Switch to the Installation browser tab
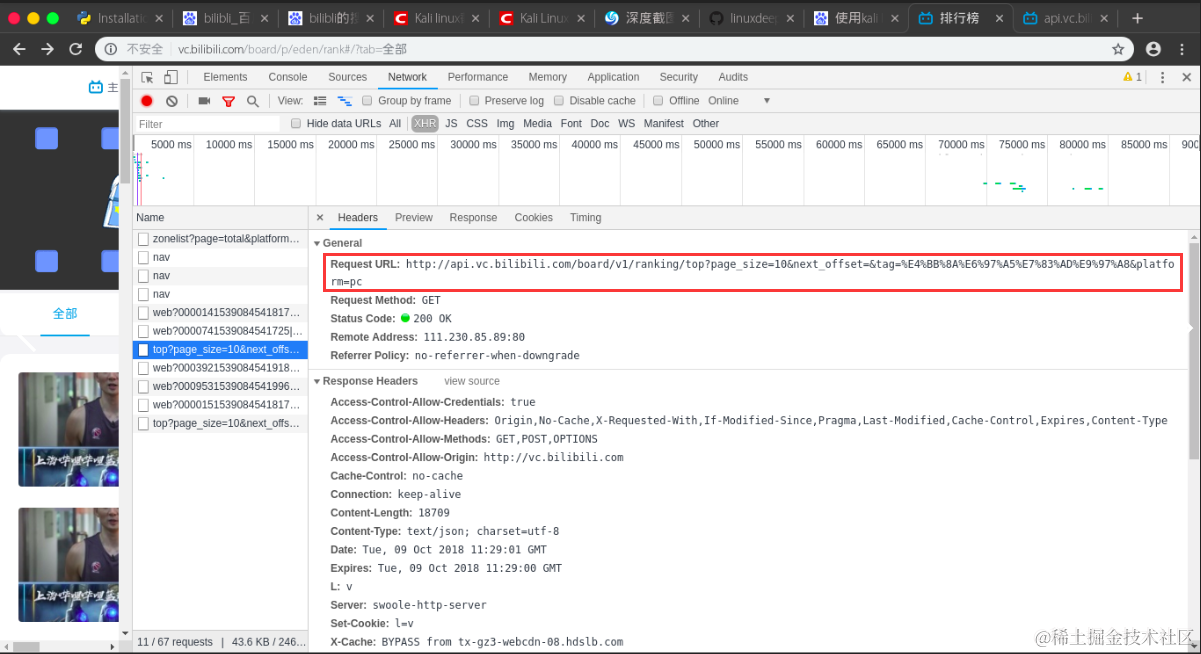The width and height of the screenshot is (1201, 654). [121, 18]
